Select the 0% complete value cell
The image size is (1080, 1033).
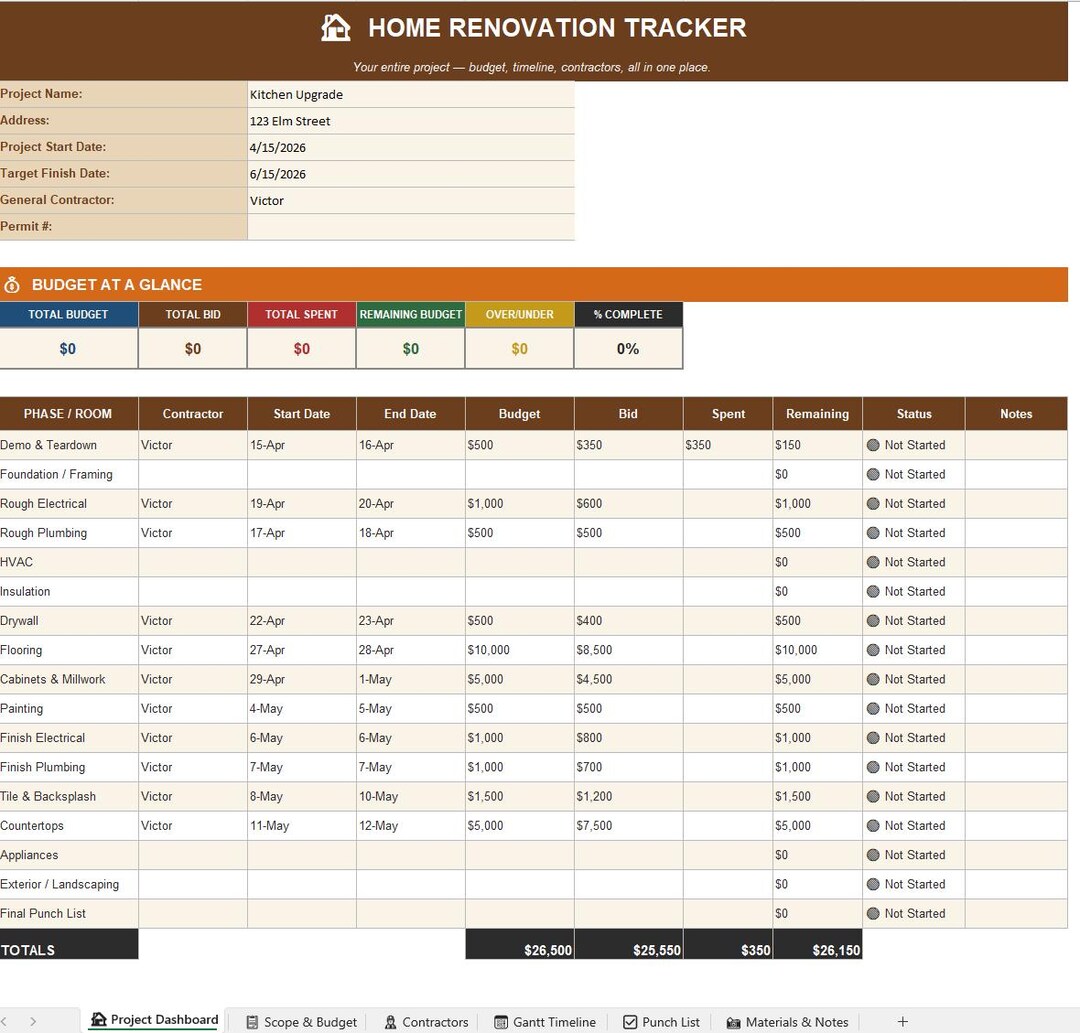click(628, 348)
